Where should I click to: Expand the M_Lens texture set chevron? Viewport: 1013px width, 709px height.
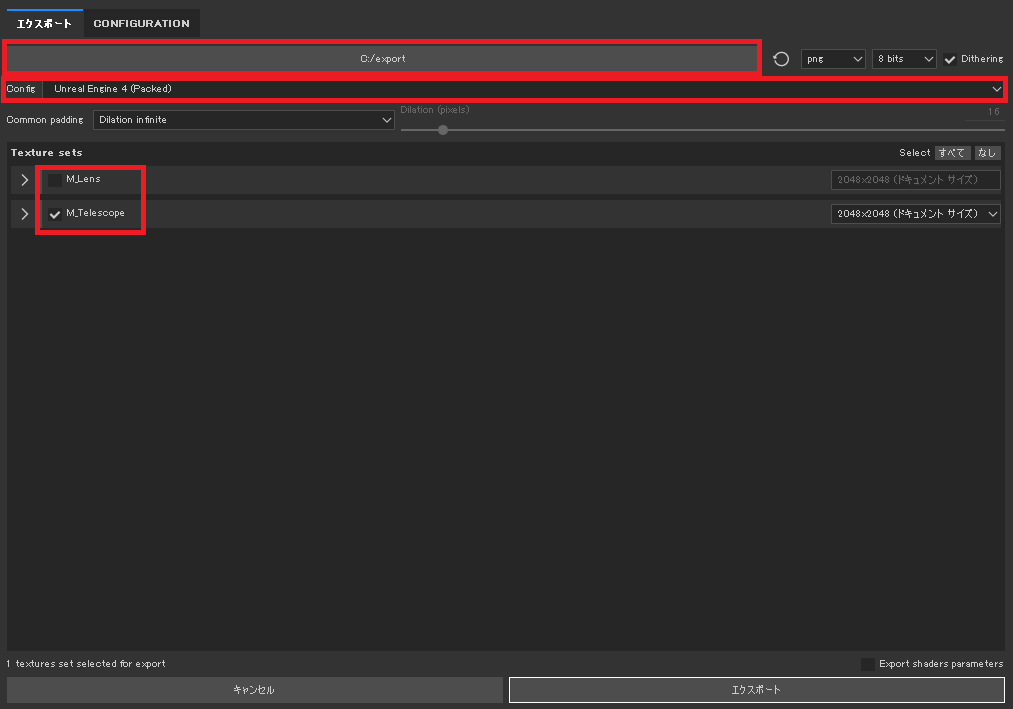(25, 180)
